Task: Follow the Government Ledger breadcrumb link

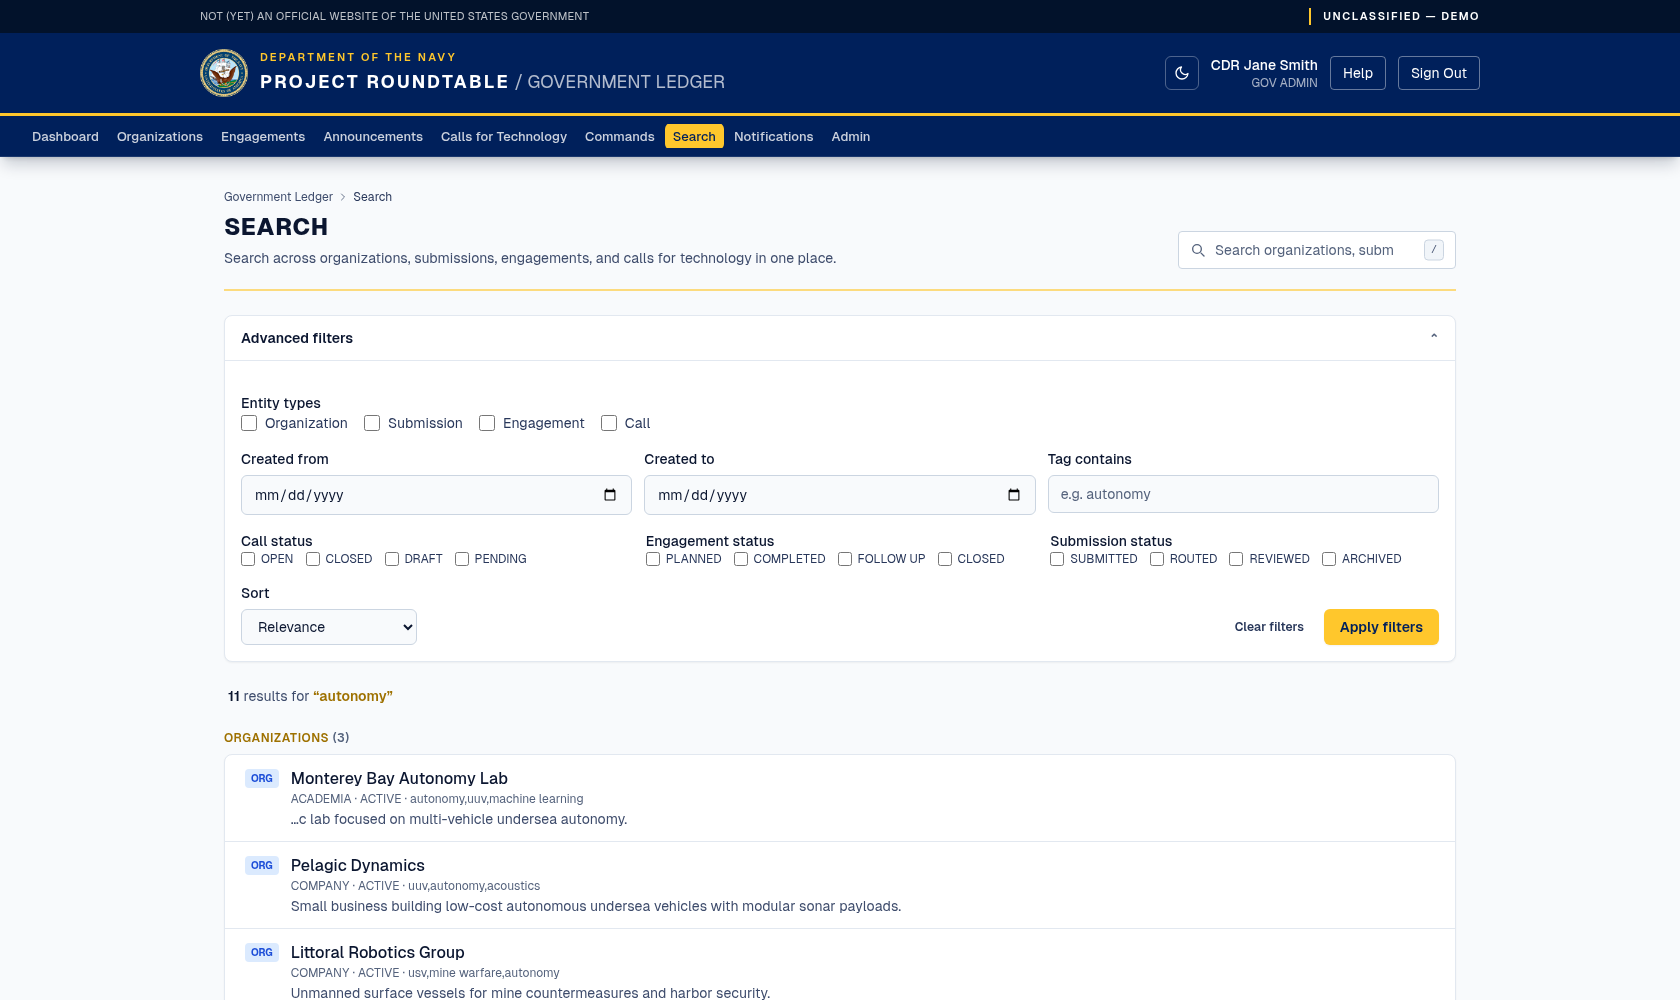Action: pos(278,197)
